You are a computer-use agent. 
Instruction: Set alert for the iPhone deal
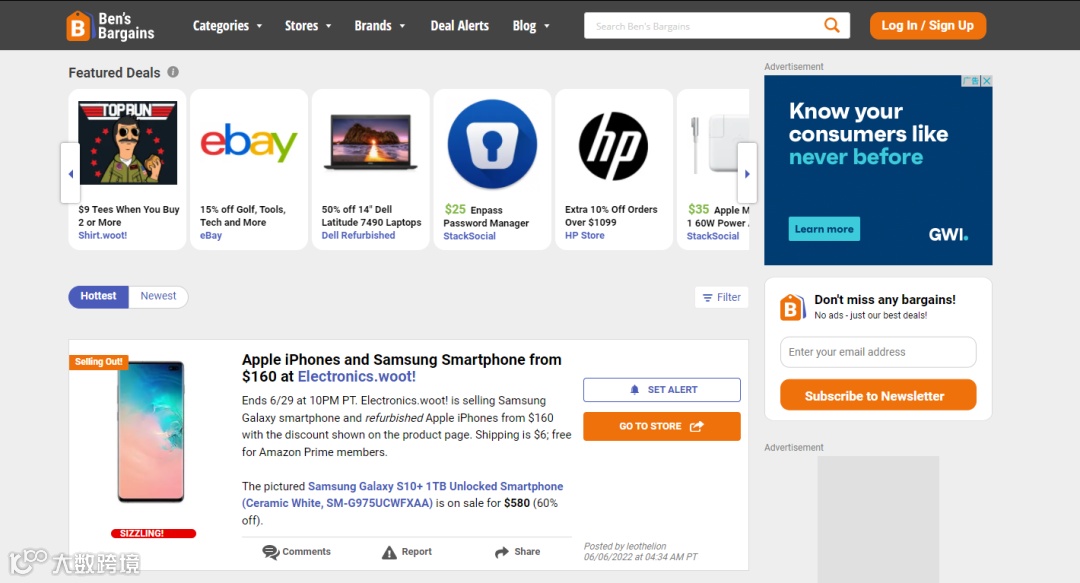(662, 390)
